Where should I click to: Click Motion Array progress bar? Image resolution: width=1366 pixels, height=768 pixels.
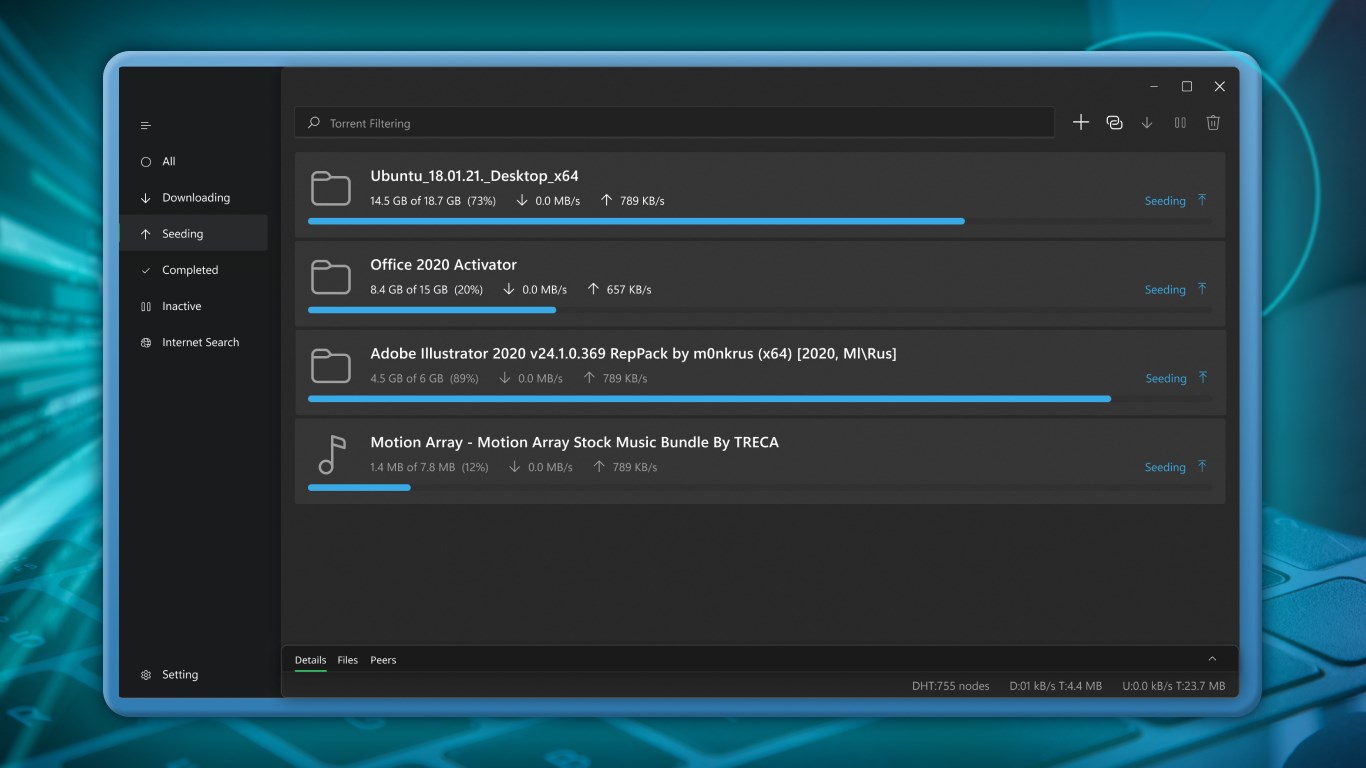(760, 488)
